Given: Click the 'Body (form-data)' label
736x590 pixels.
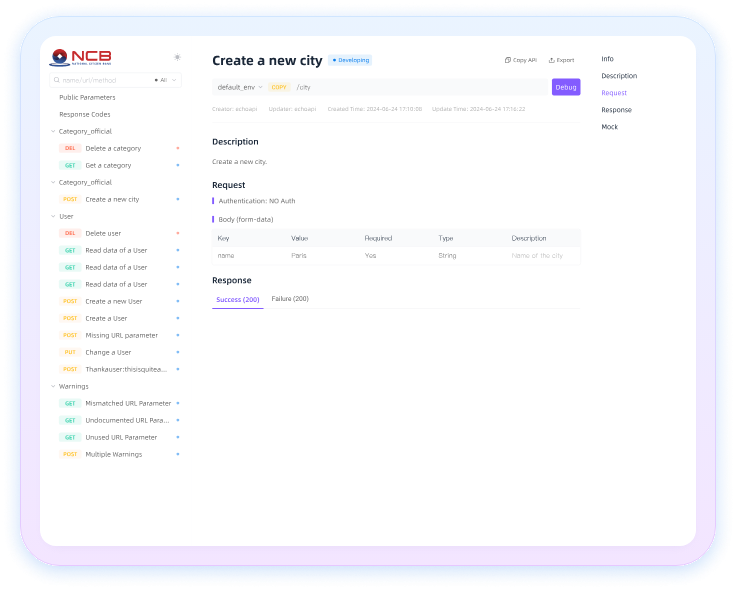Looking at the screenshot, I should pos(245,220).
